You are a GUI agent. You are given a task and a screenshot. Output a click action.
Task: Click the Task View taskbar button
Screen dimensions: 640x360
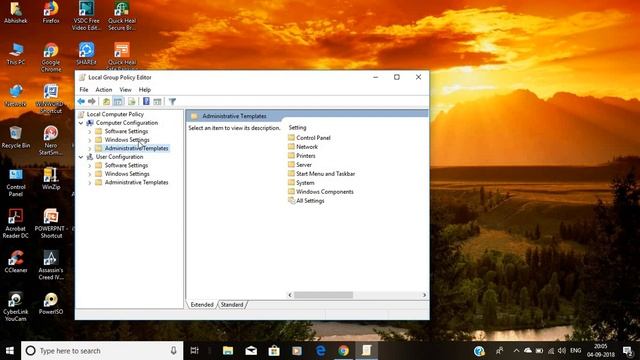[195, 351]
